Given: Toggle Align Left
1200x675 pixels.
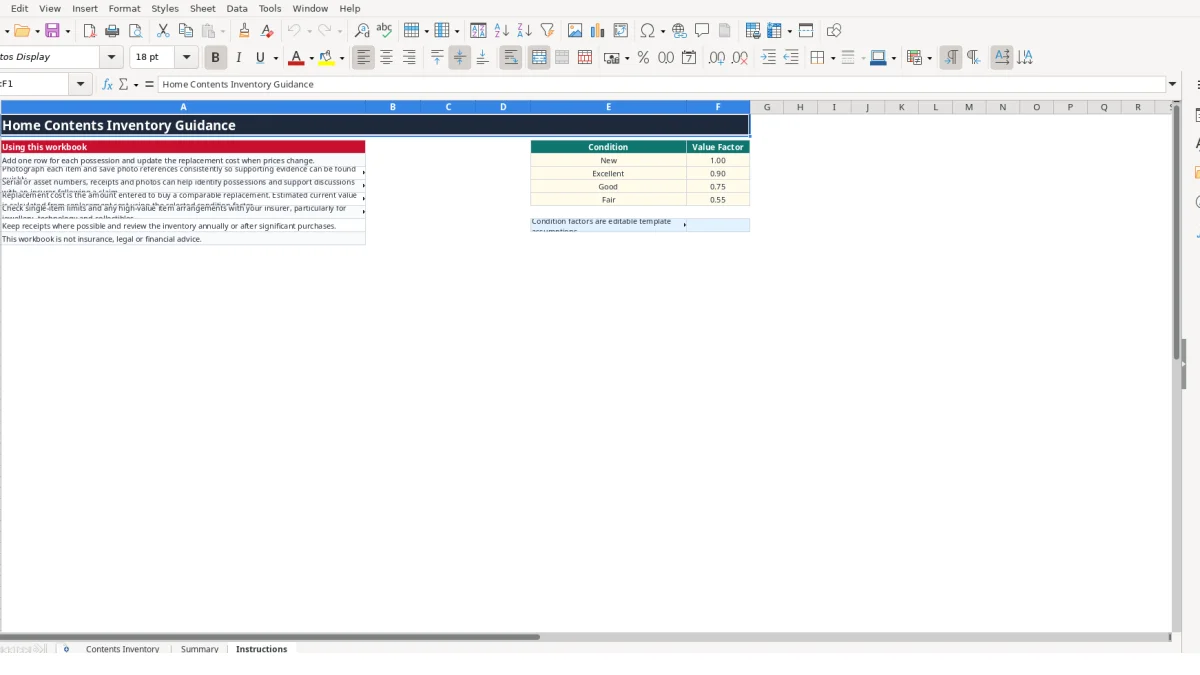Looking at the screenshot, I should coord(363,58).
